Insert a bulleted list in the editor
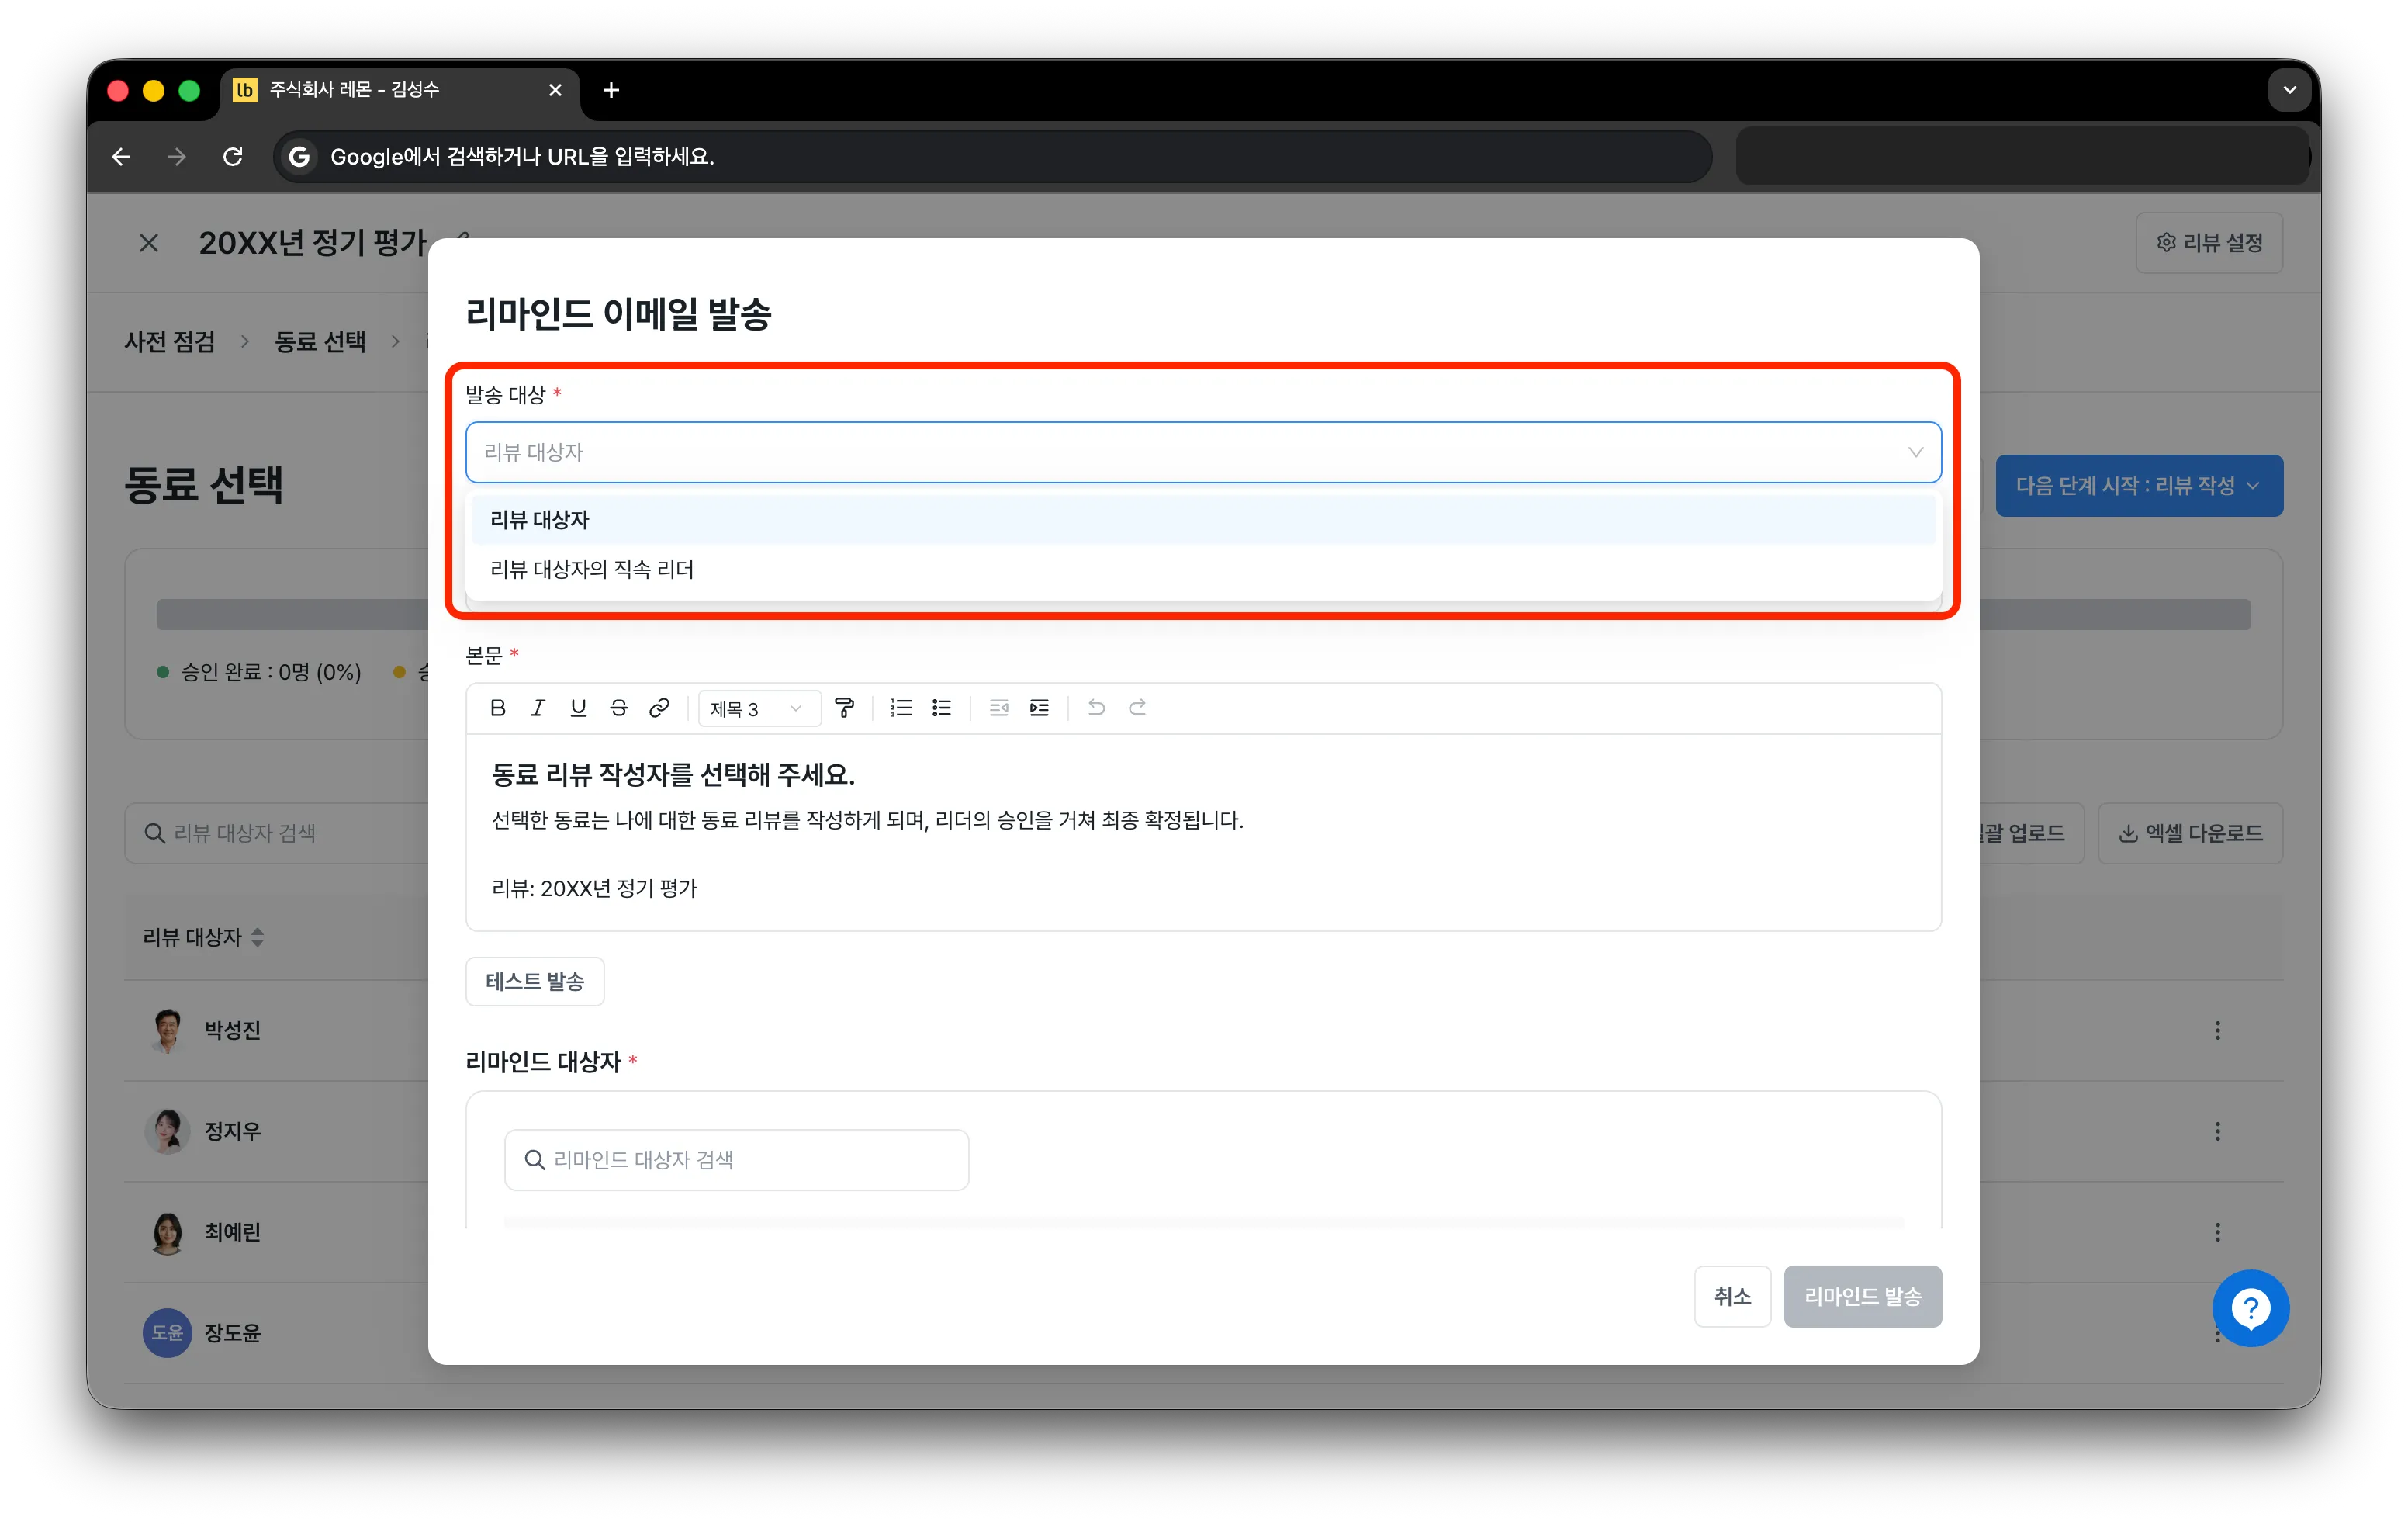This screenshot has height=1524, width=2408. [942, 708]
